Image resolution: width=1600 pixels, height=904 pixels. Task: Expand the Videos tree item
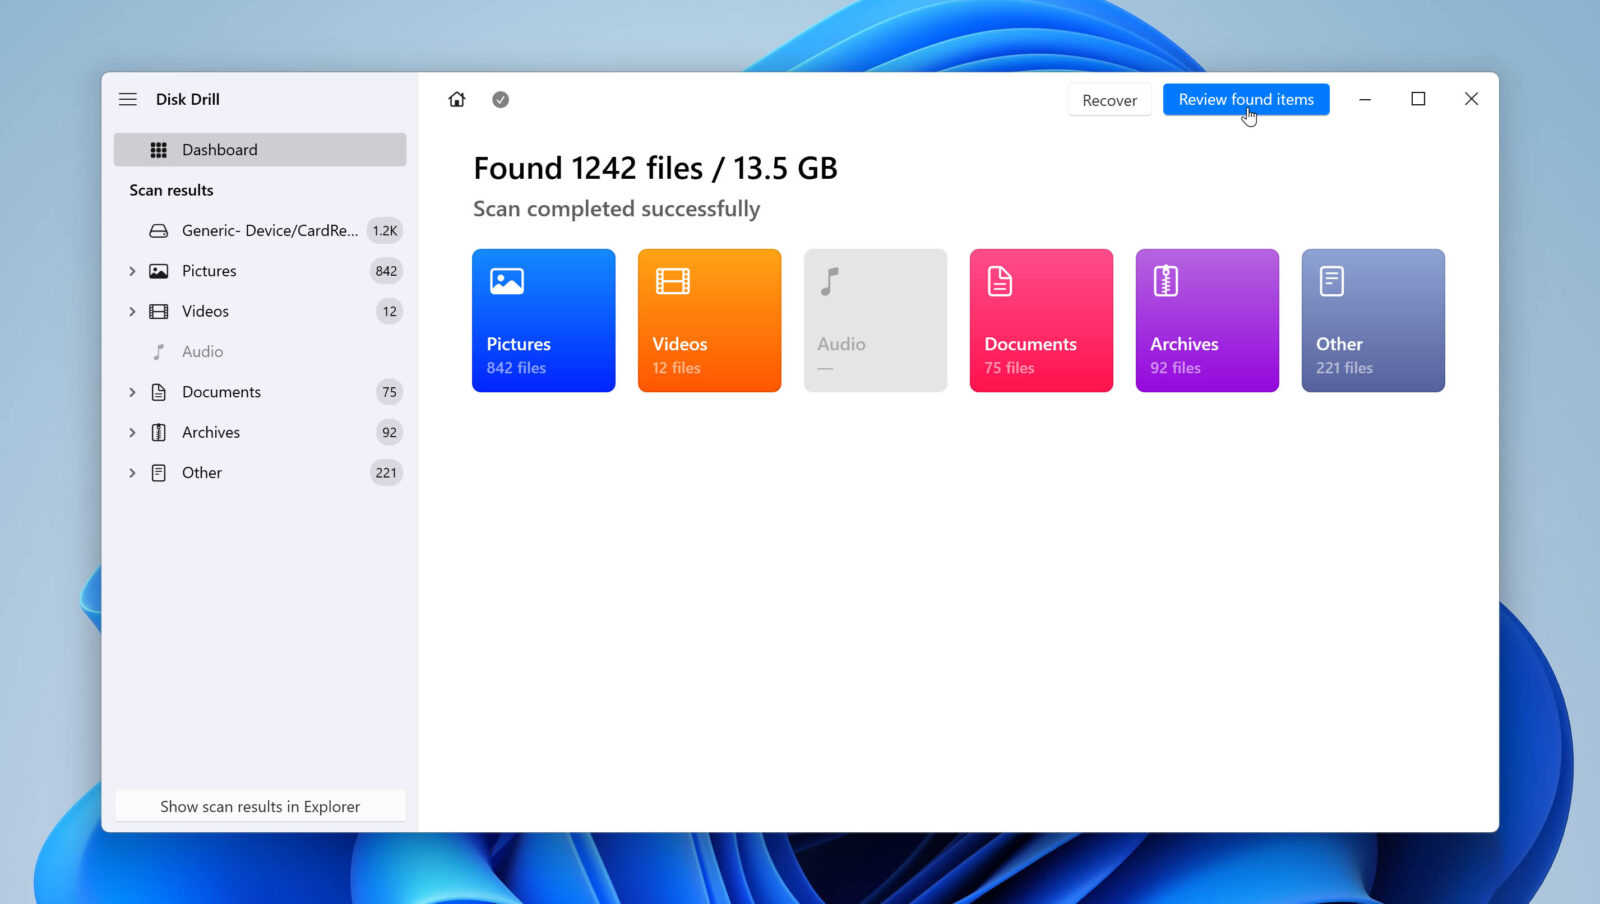[x=132, y=311]
